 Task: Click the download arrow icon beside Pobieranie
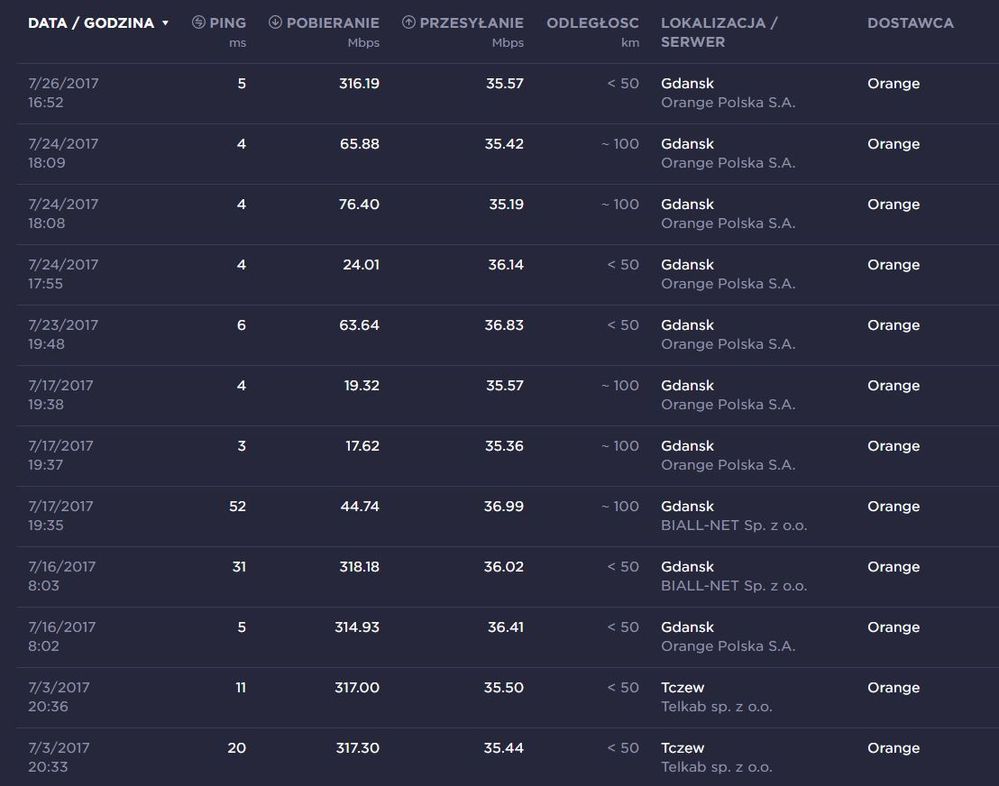pos(275,23)
